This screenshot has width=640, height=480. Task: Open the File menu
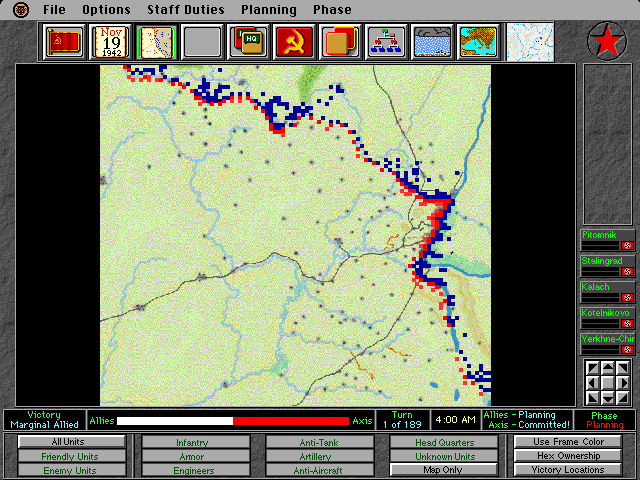(54, 9)
